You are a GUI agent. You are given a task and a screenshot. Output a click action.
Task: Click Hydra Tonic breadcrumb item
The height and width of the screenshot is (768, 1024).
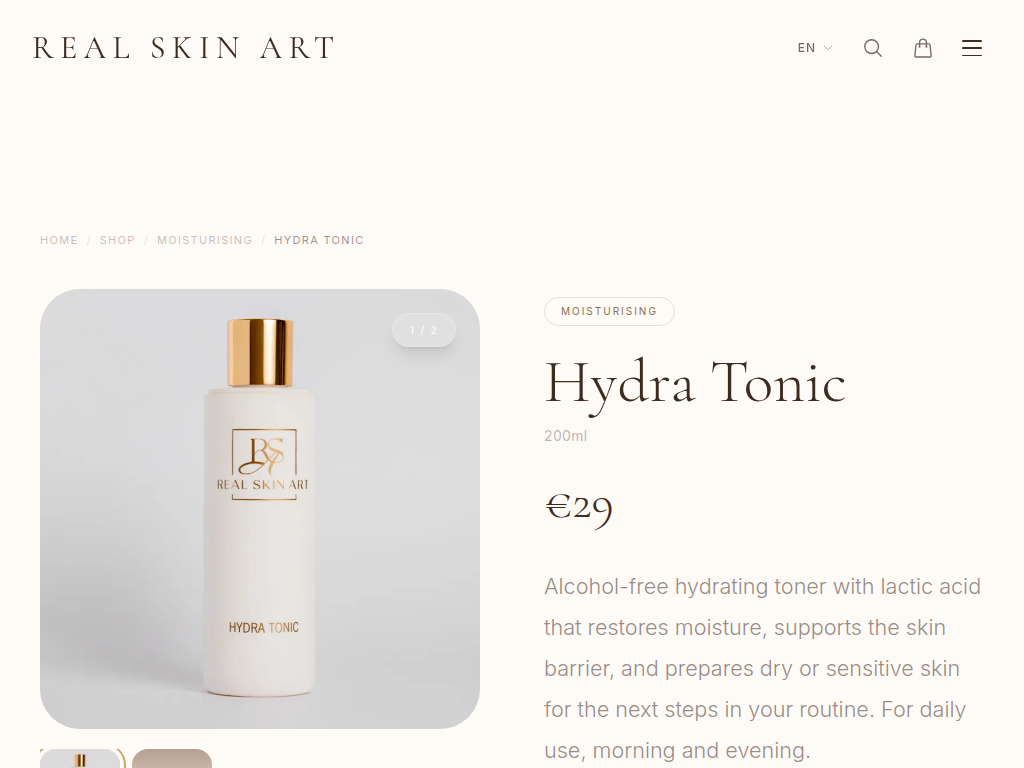coord(319,240)
